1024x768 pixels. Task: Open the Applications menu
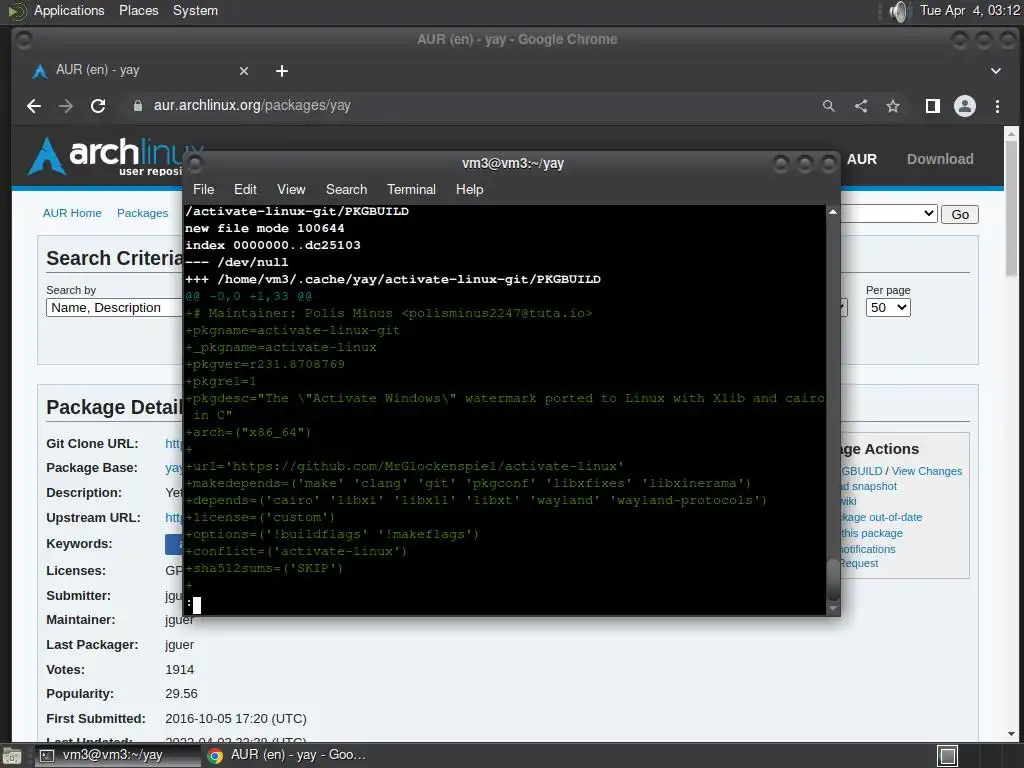(x=69, y=11)
